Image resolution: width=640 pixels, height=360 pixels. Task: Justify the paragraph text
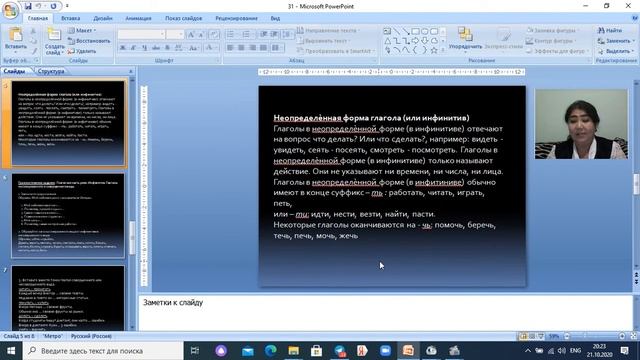[x=263, y=48]
